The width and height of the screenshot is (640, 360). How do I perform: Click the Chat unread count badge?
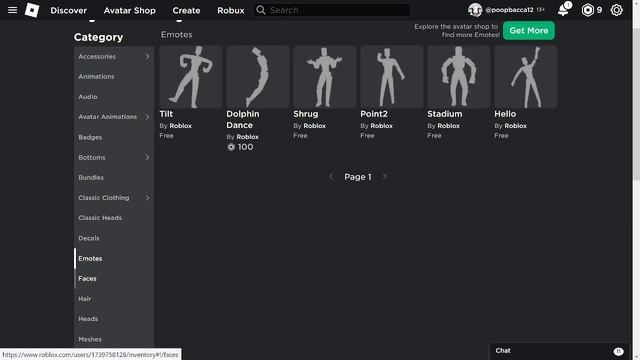click(618, 351)
